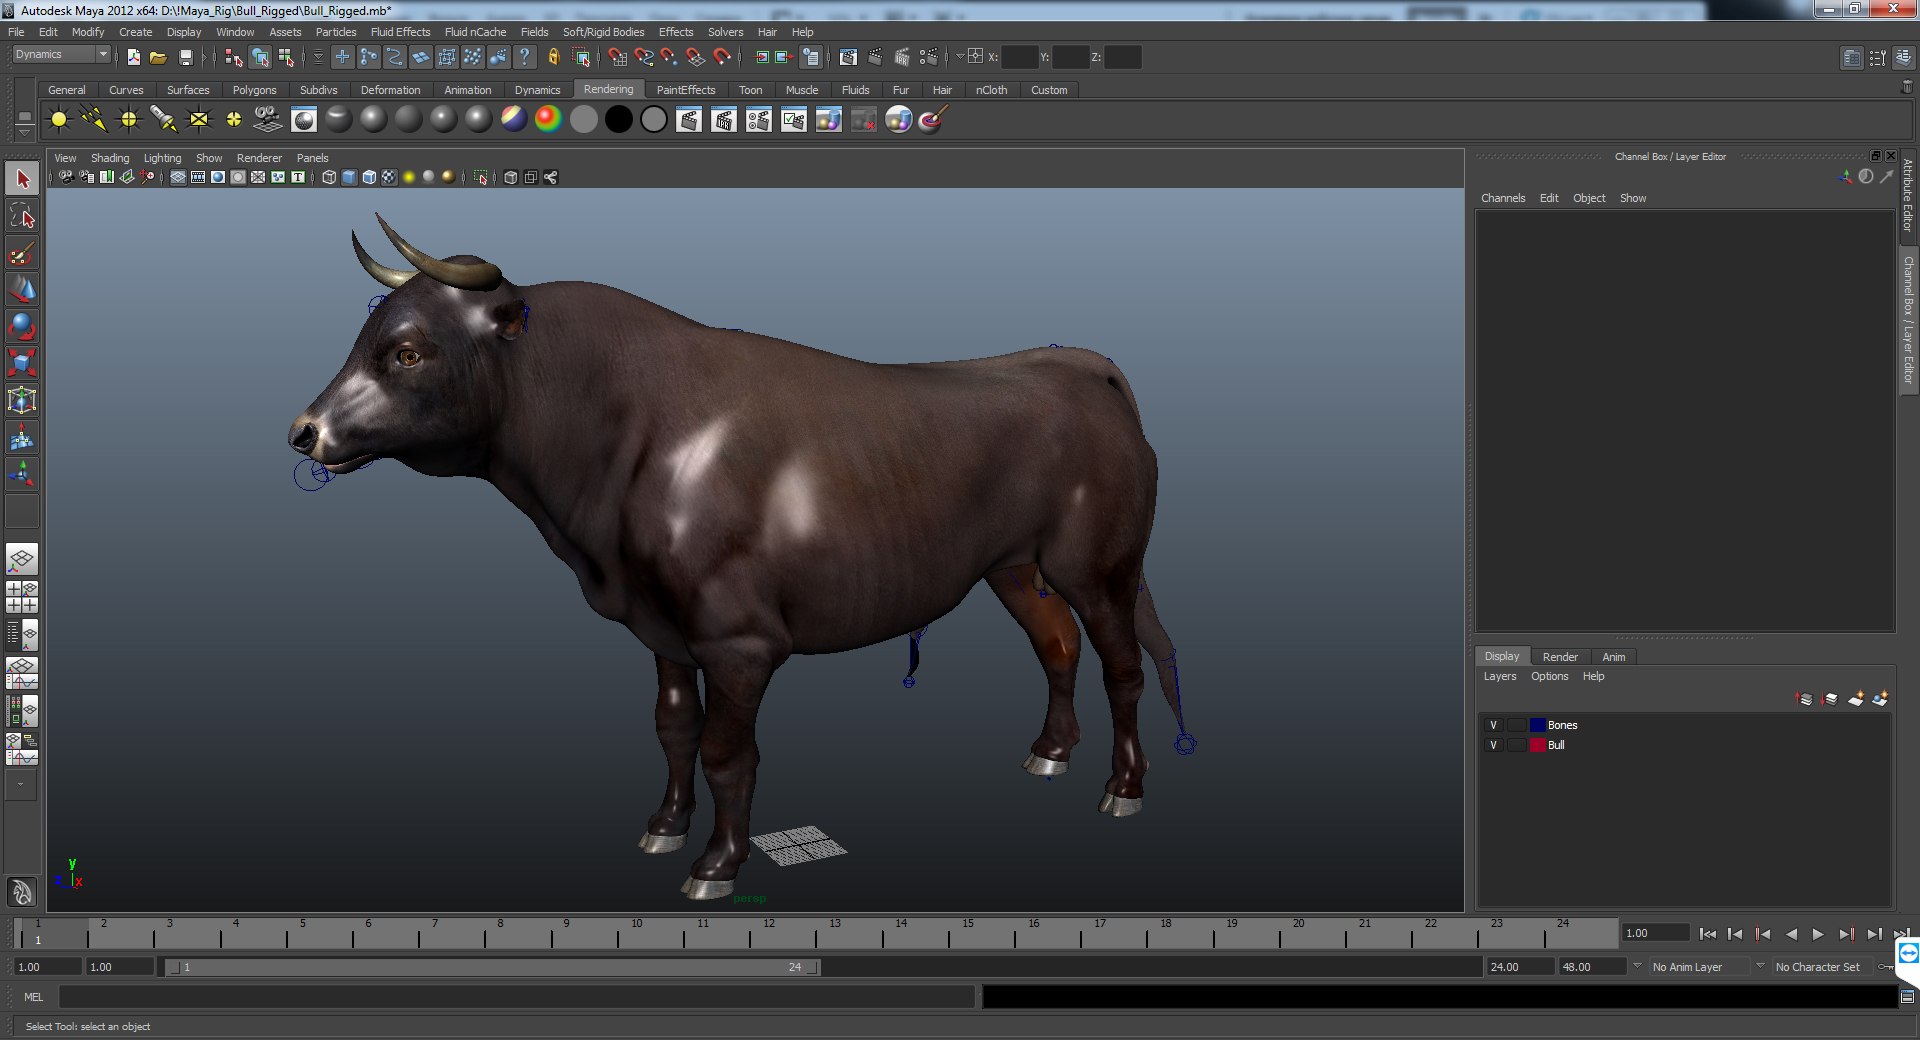Select the Soft Modification tool

pos(22,437)
